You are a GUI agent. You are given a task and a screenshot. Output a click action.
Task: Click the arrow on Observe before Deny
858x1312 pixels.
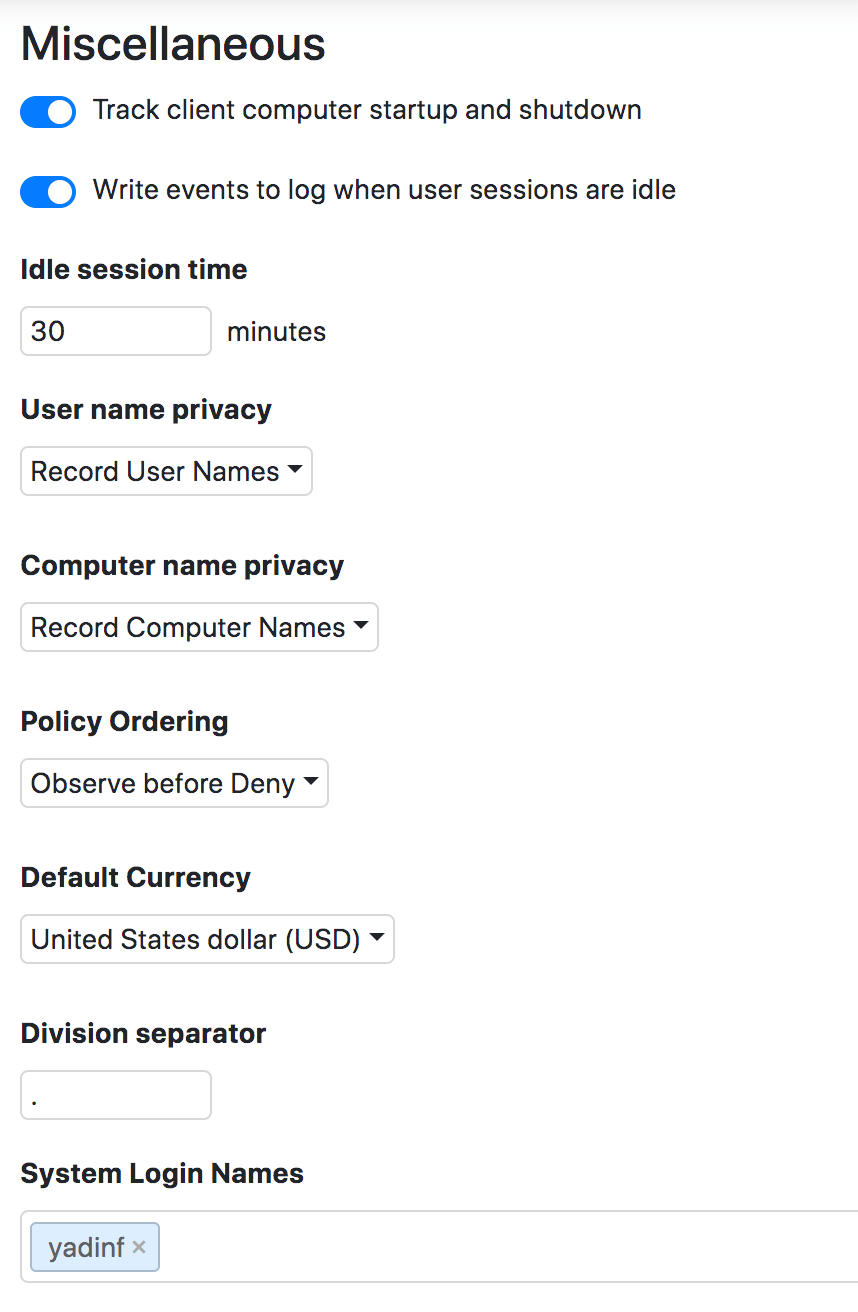(x=311, y=783)
